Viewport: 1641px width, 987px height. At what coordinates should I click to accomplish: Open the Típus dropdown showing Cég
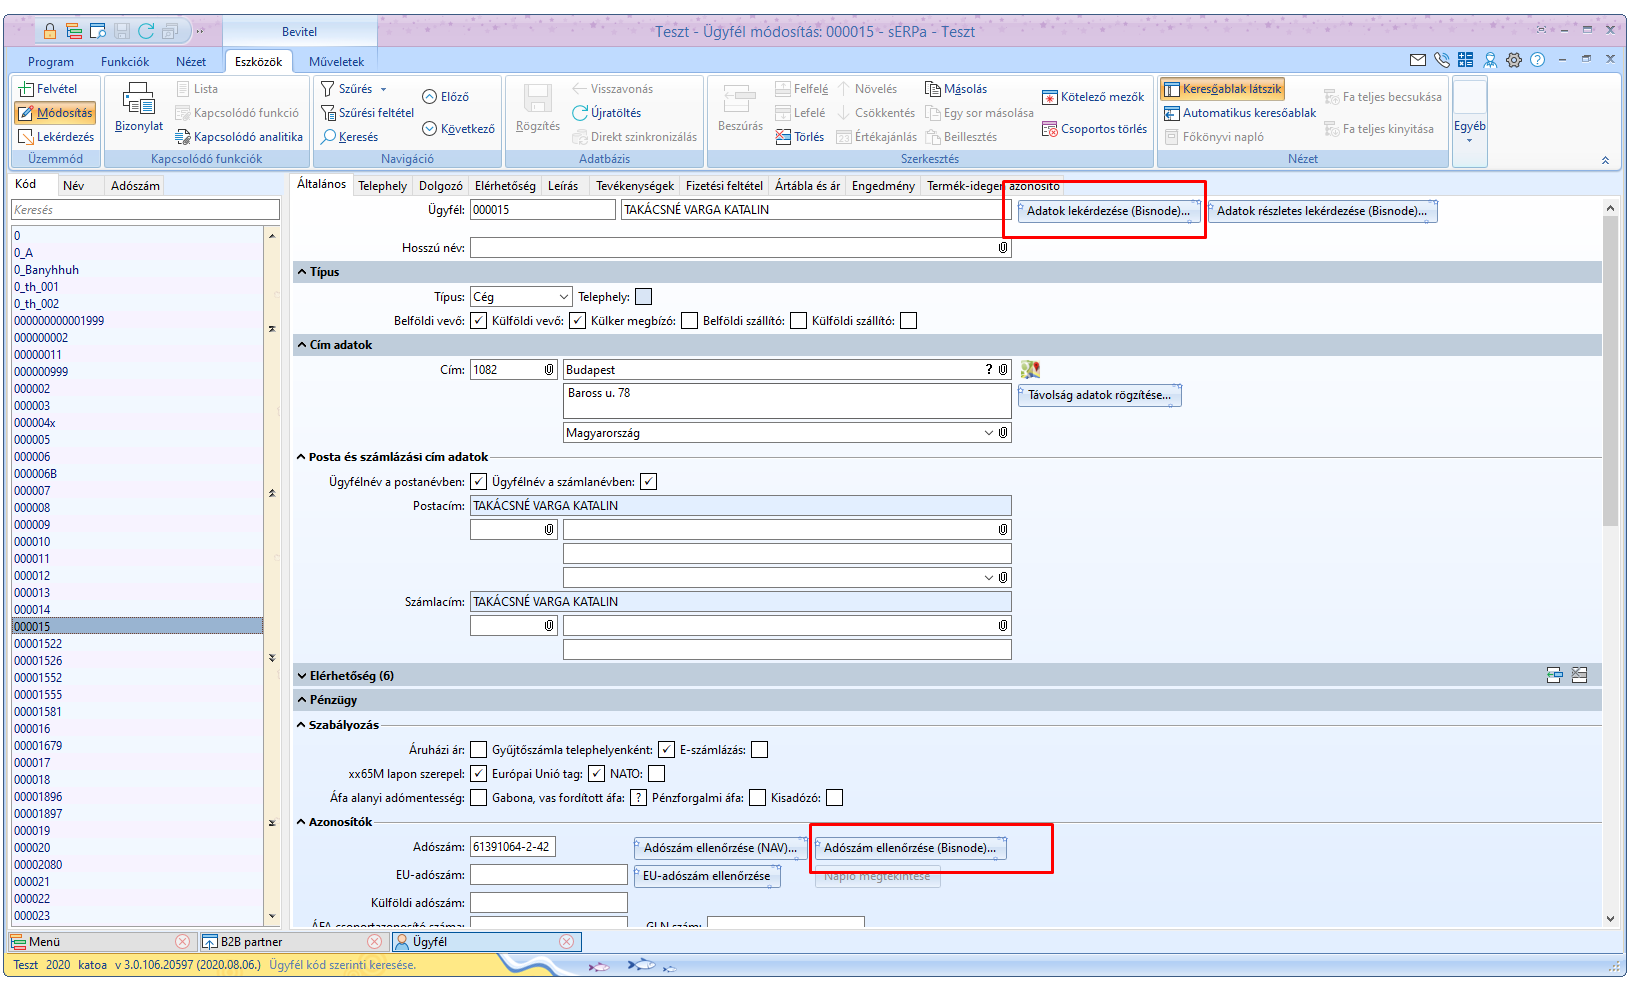point(563,297)
